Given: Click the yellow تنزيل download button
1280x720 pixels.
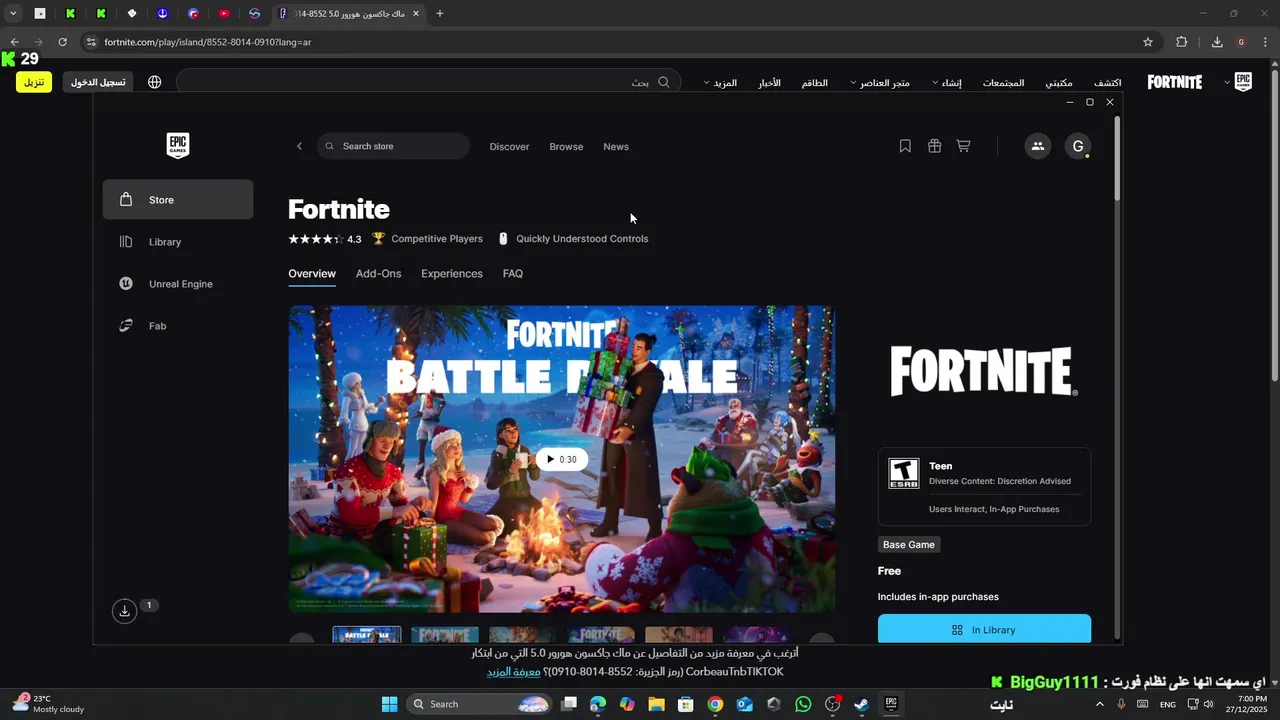Looking at the screenshot, I should tap(34, 82).
